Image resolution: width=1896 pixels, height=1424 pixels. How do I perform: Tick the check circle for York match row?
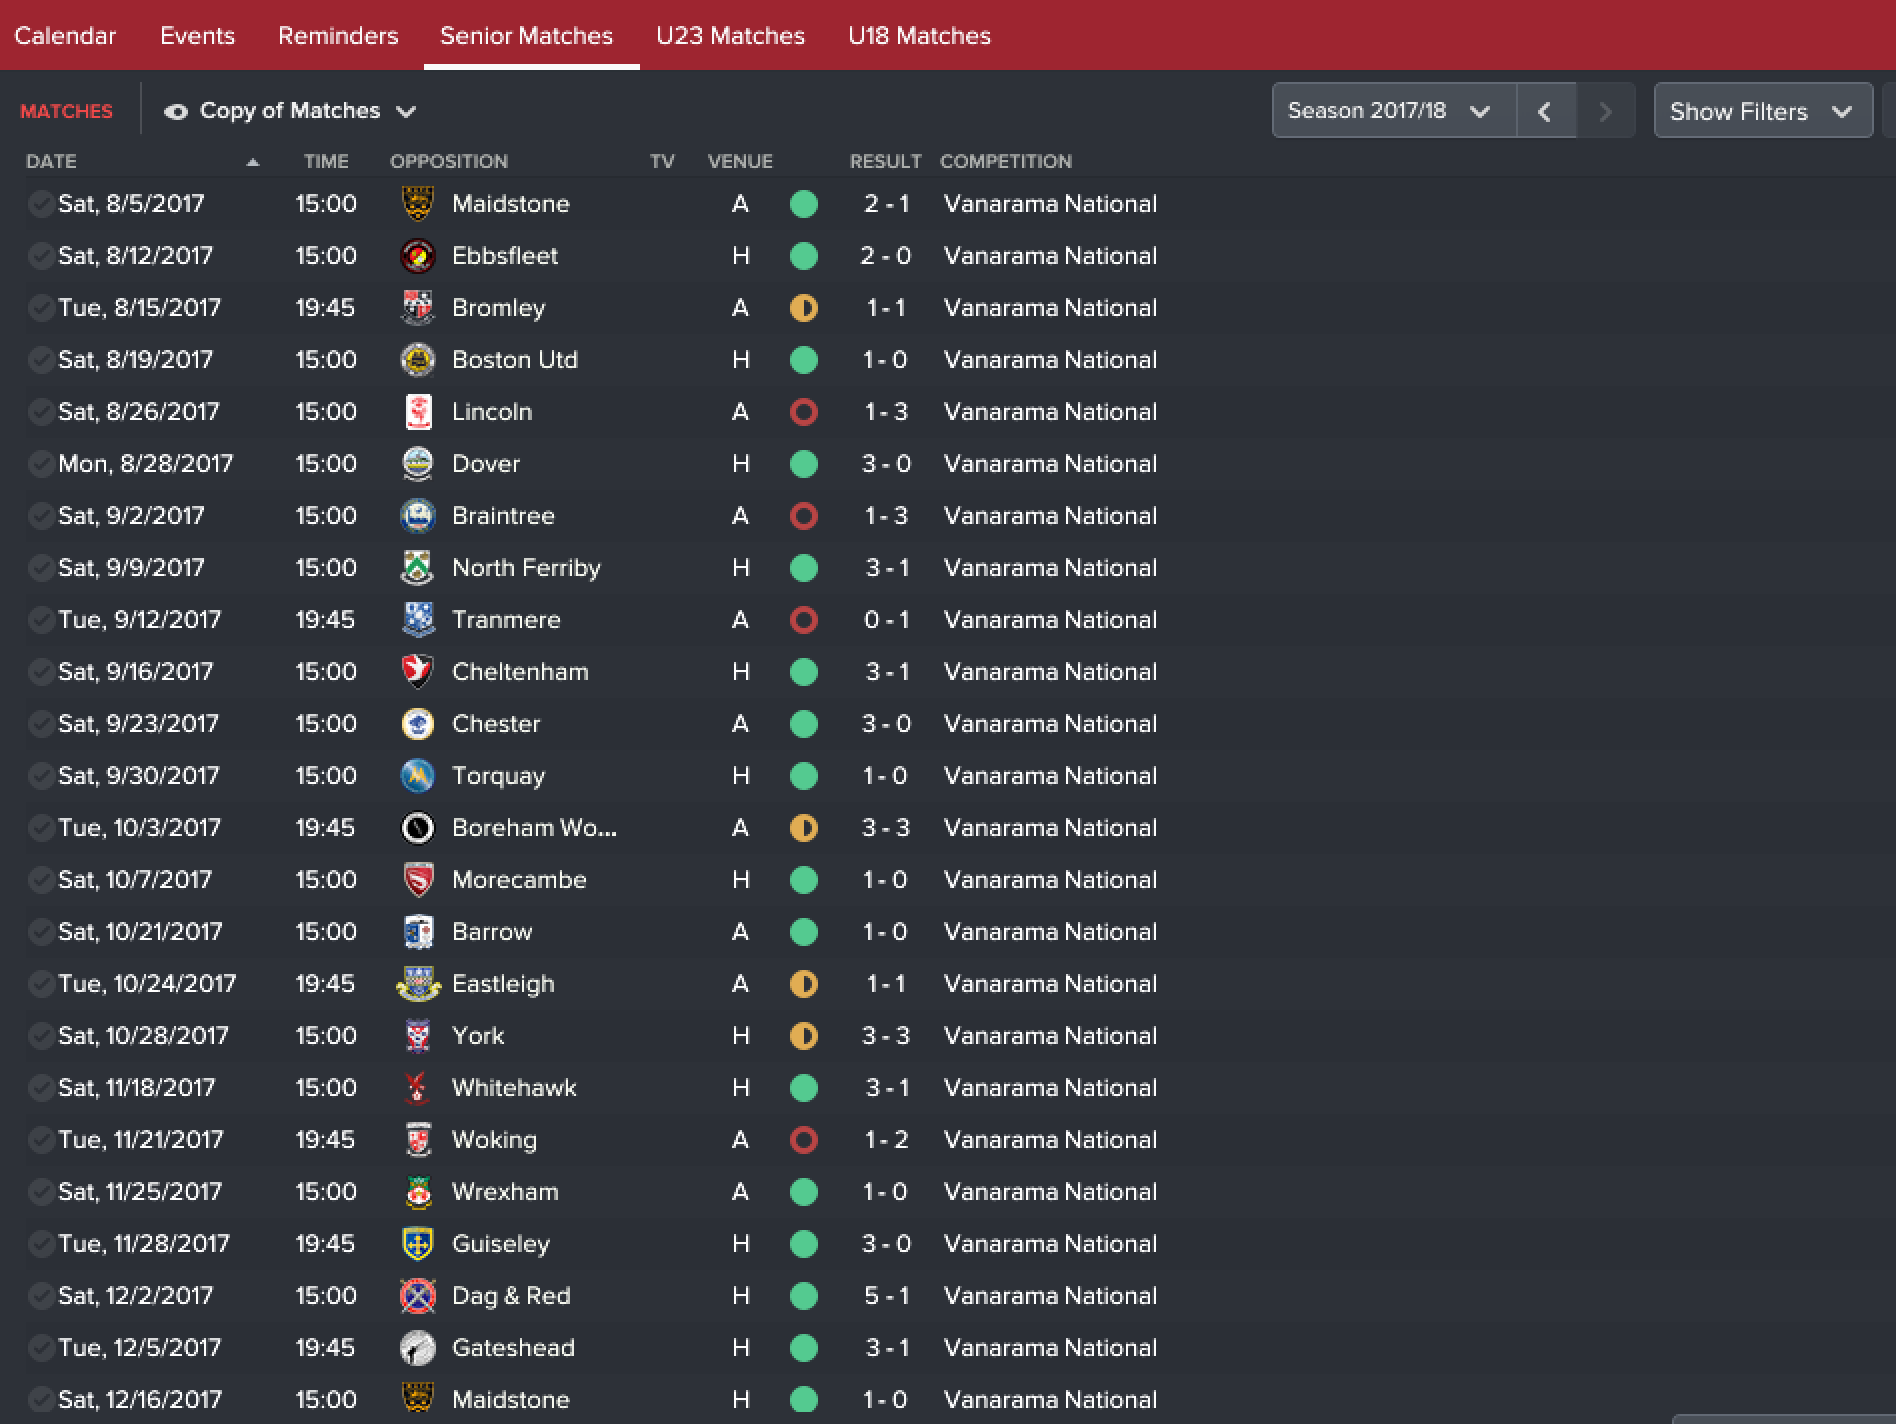[41, 1036]
